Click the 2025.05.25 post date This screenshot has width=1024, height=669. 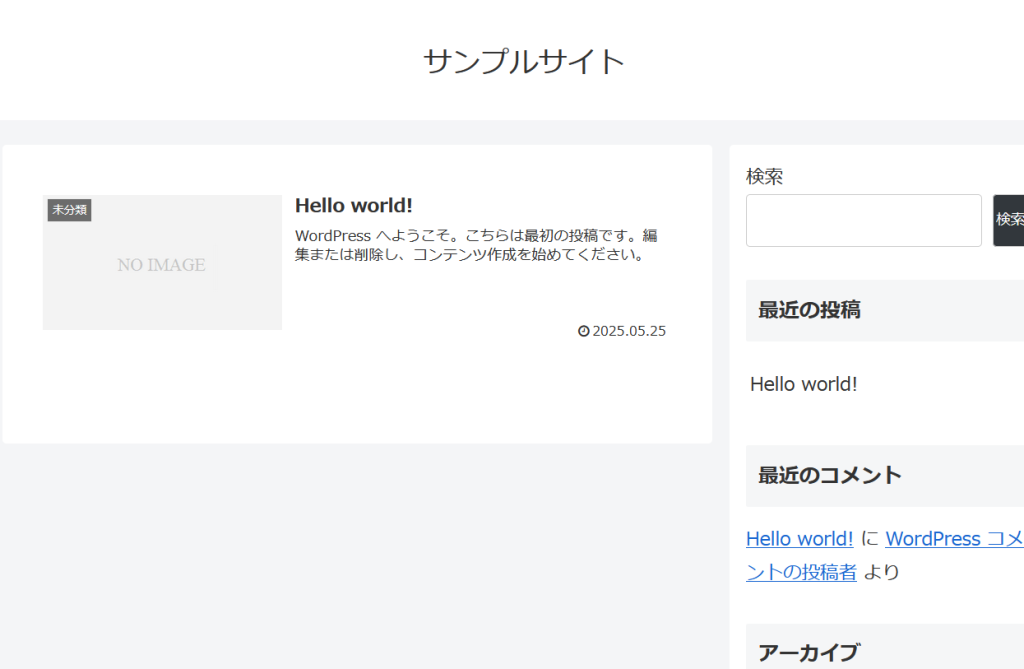coord(629,331)
